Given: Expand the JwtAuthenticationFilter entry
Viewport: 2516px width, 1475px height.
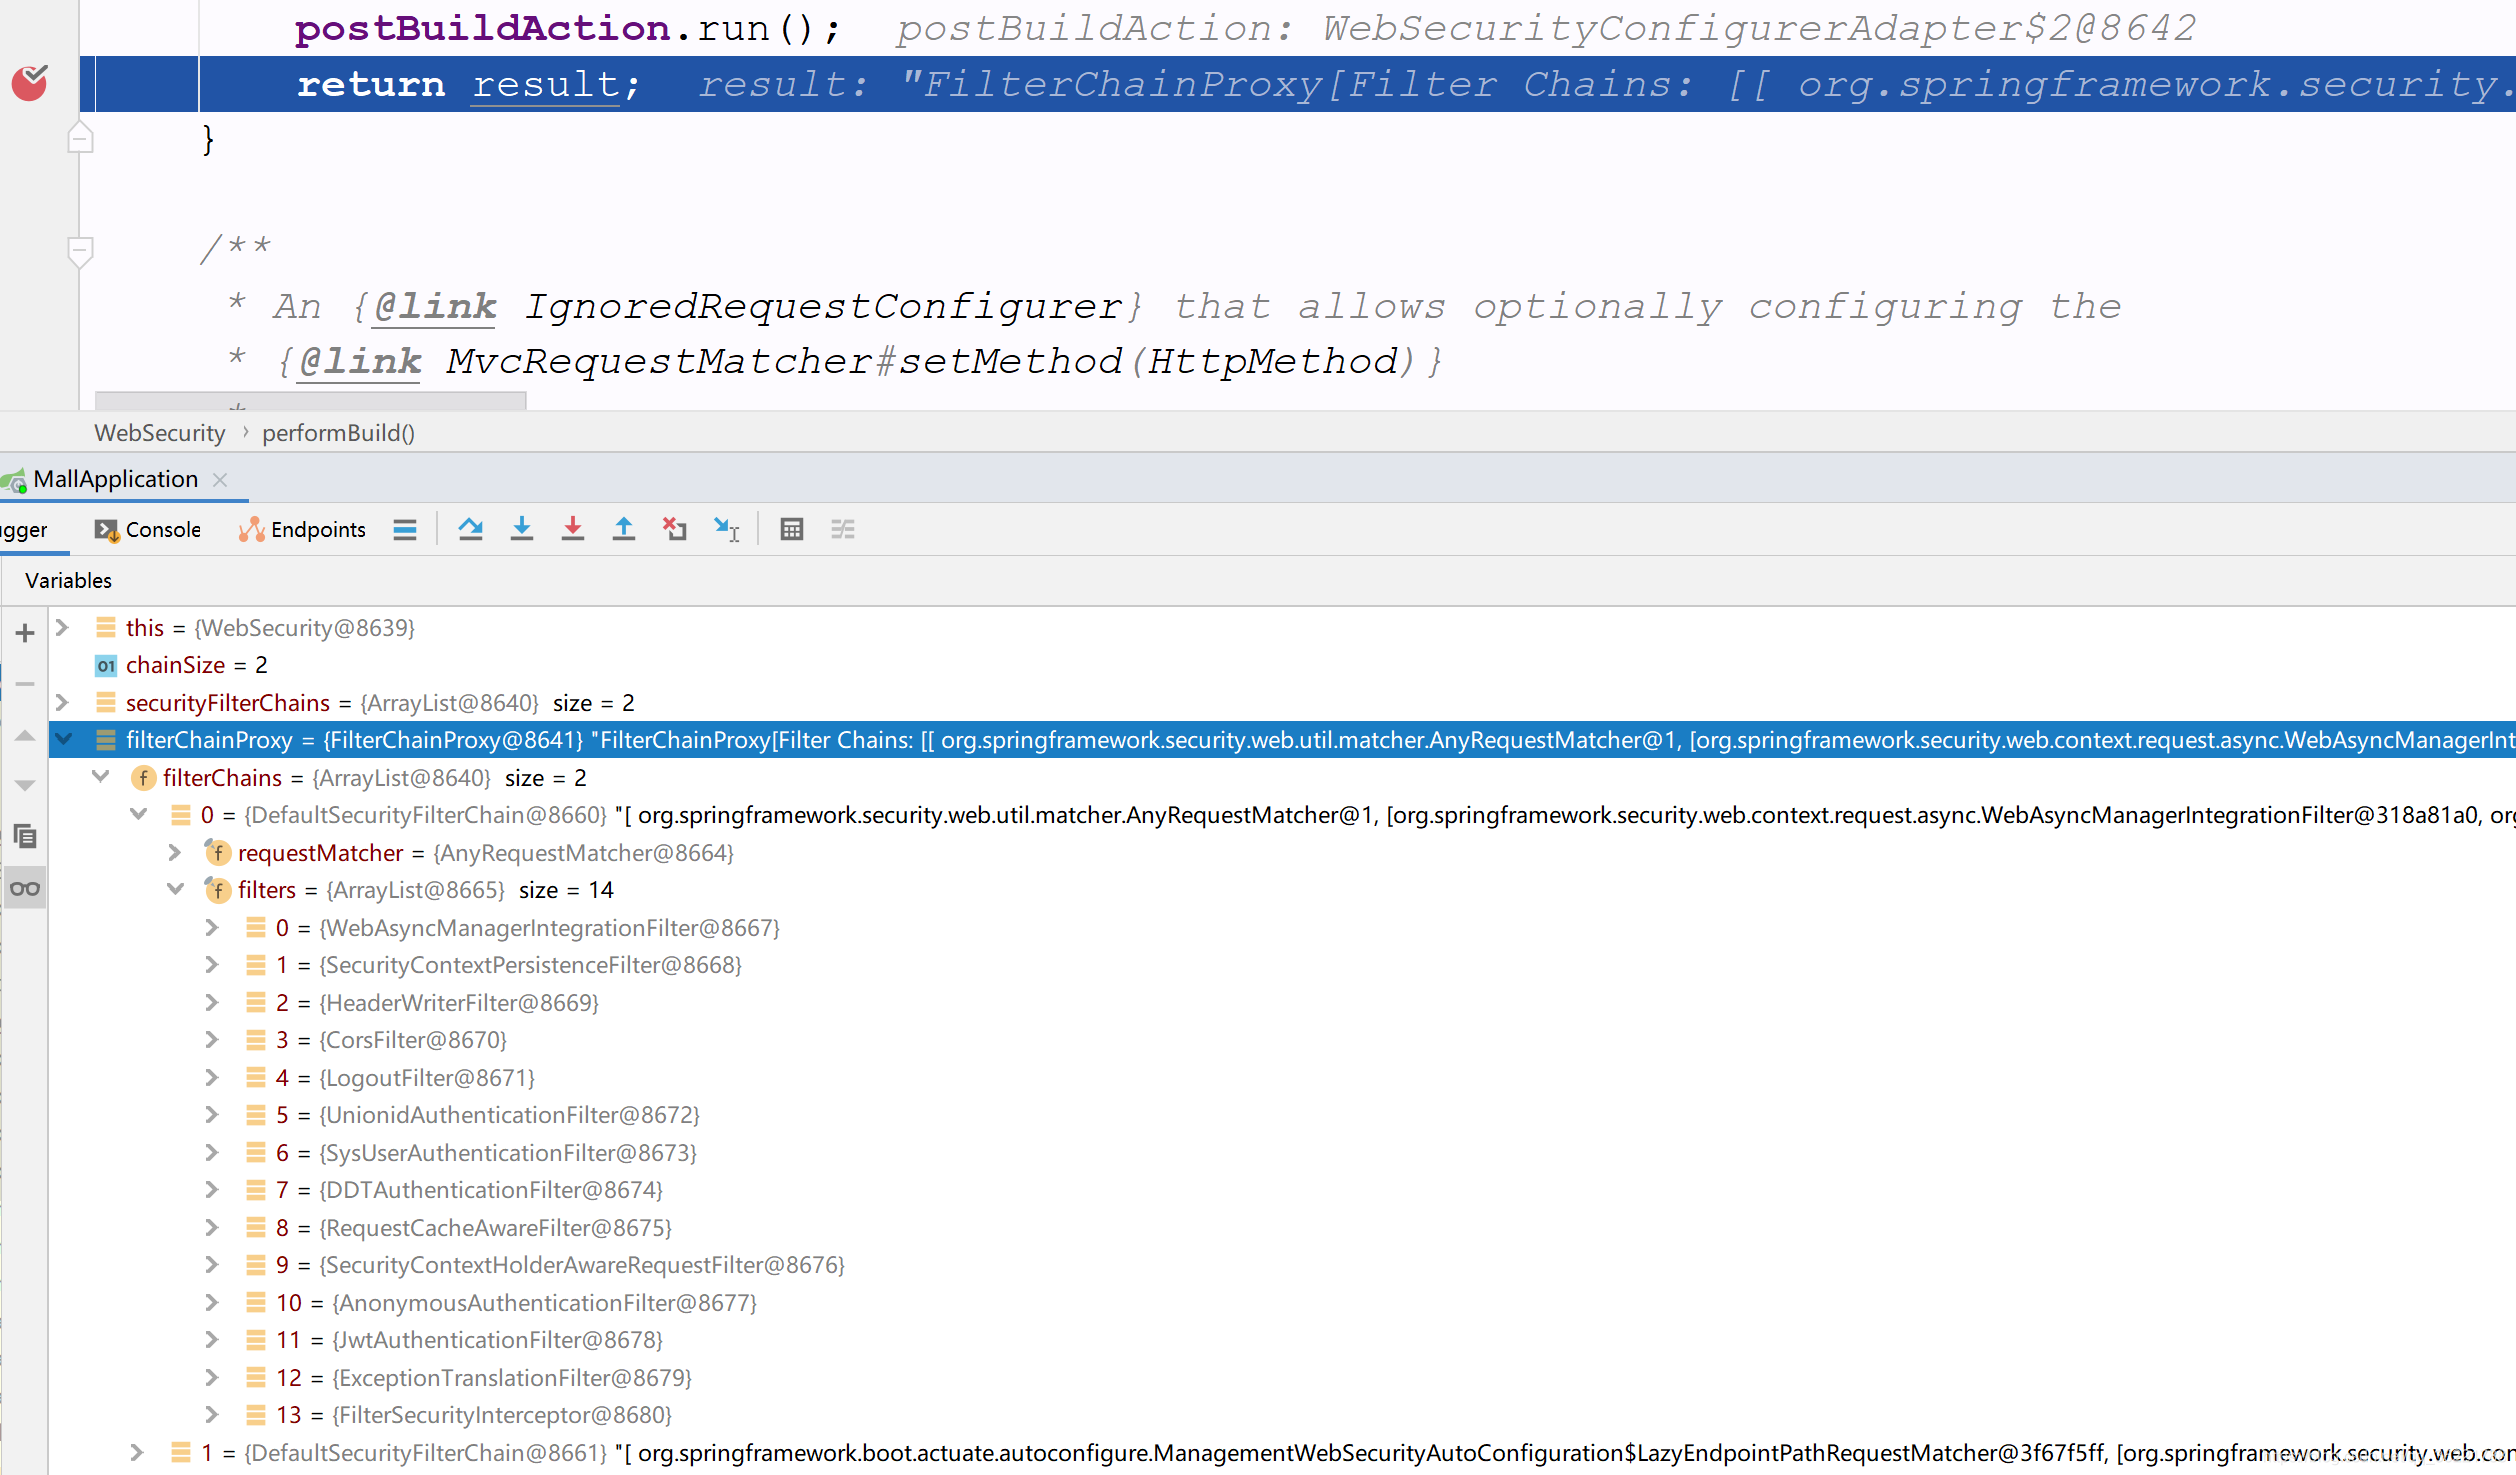Looking at the screenshot, I should pyautogui.click(x=212, y=1340).
